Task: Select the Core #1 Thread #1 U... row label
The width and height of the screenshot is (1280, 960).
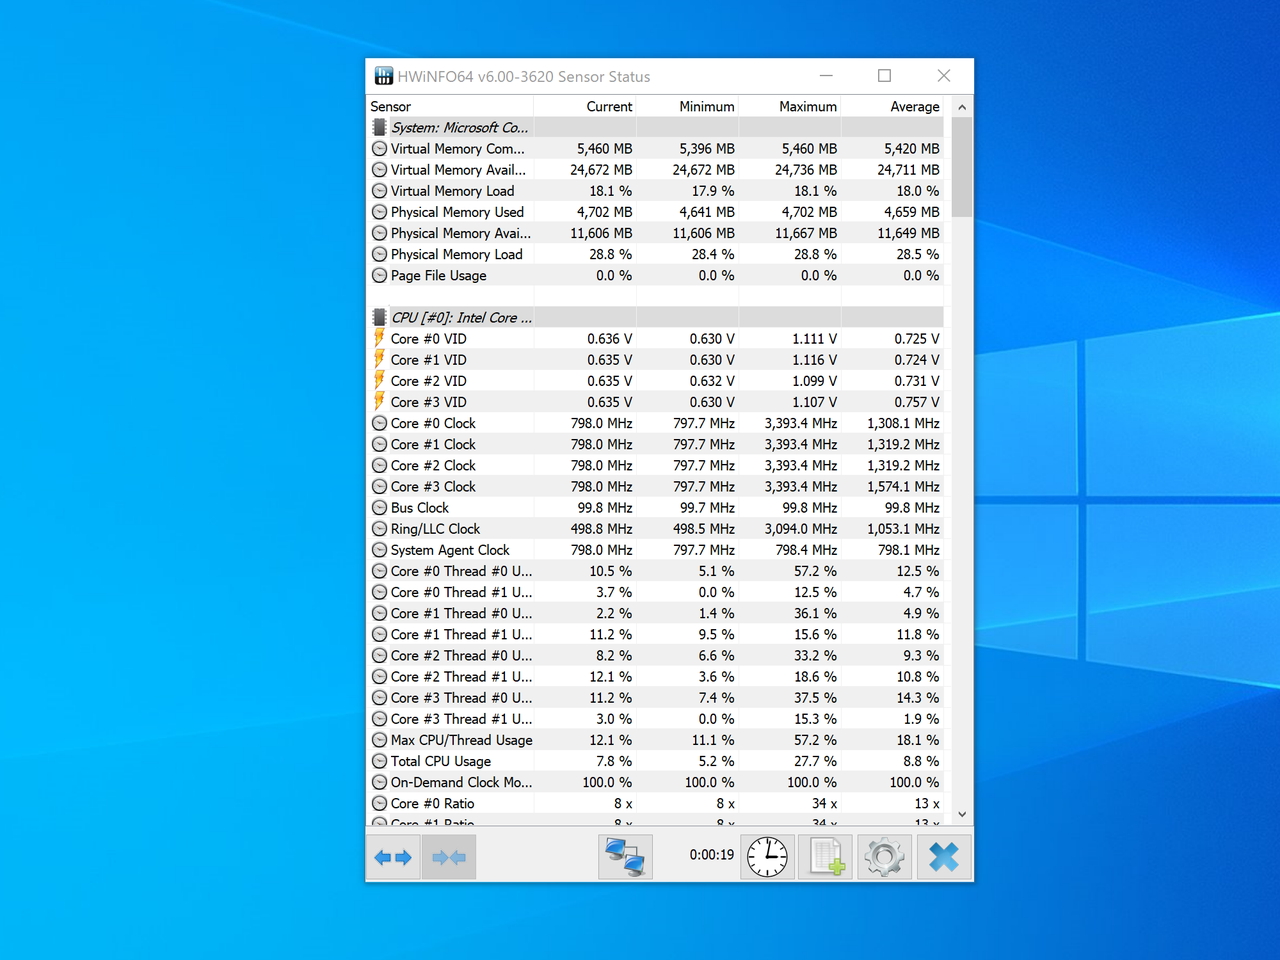Action: [x=461, y=634]
